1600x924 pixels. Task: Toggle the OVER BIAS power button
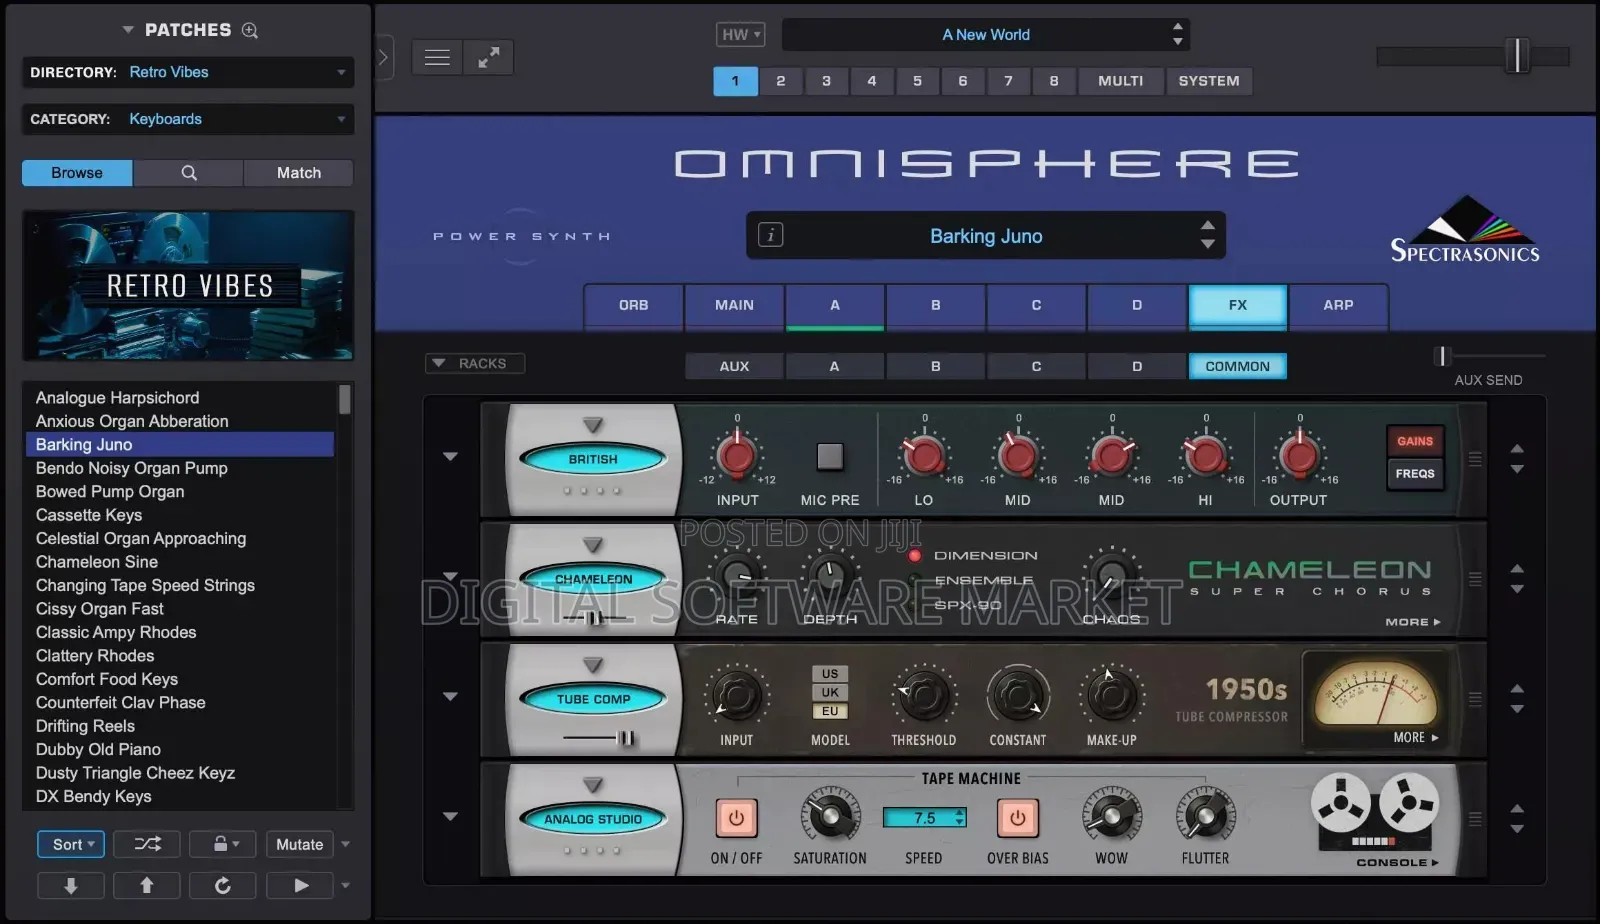click(x=1017, y=818)
